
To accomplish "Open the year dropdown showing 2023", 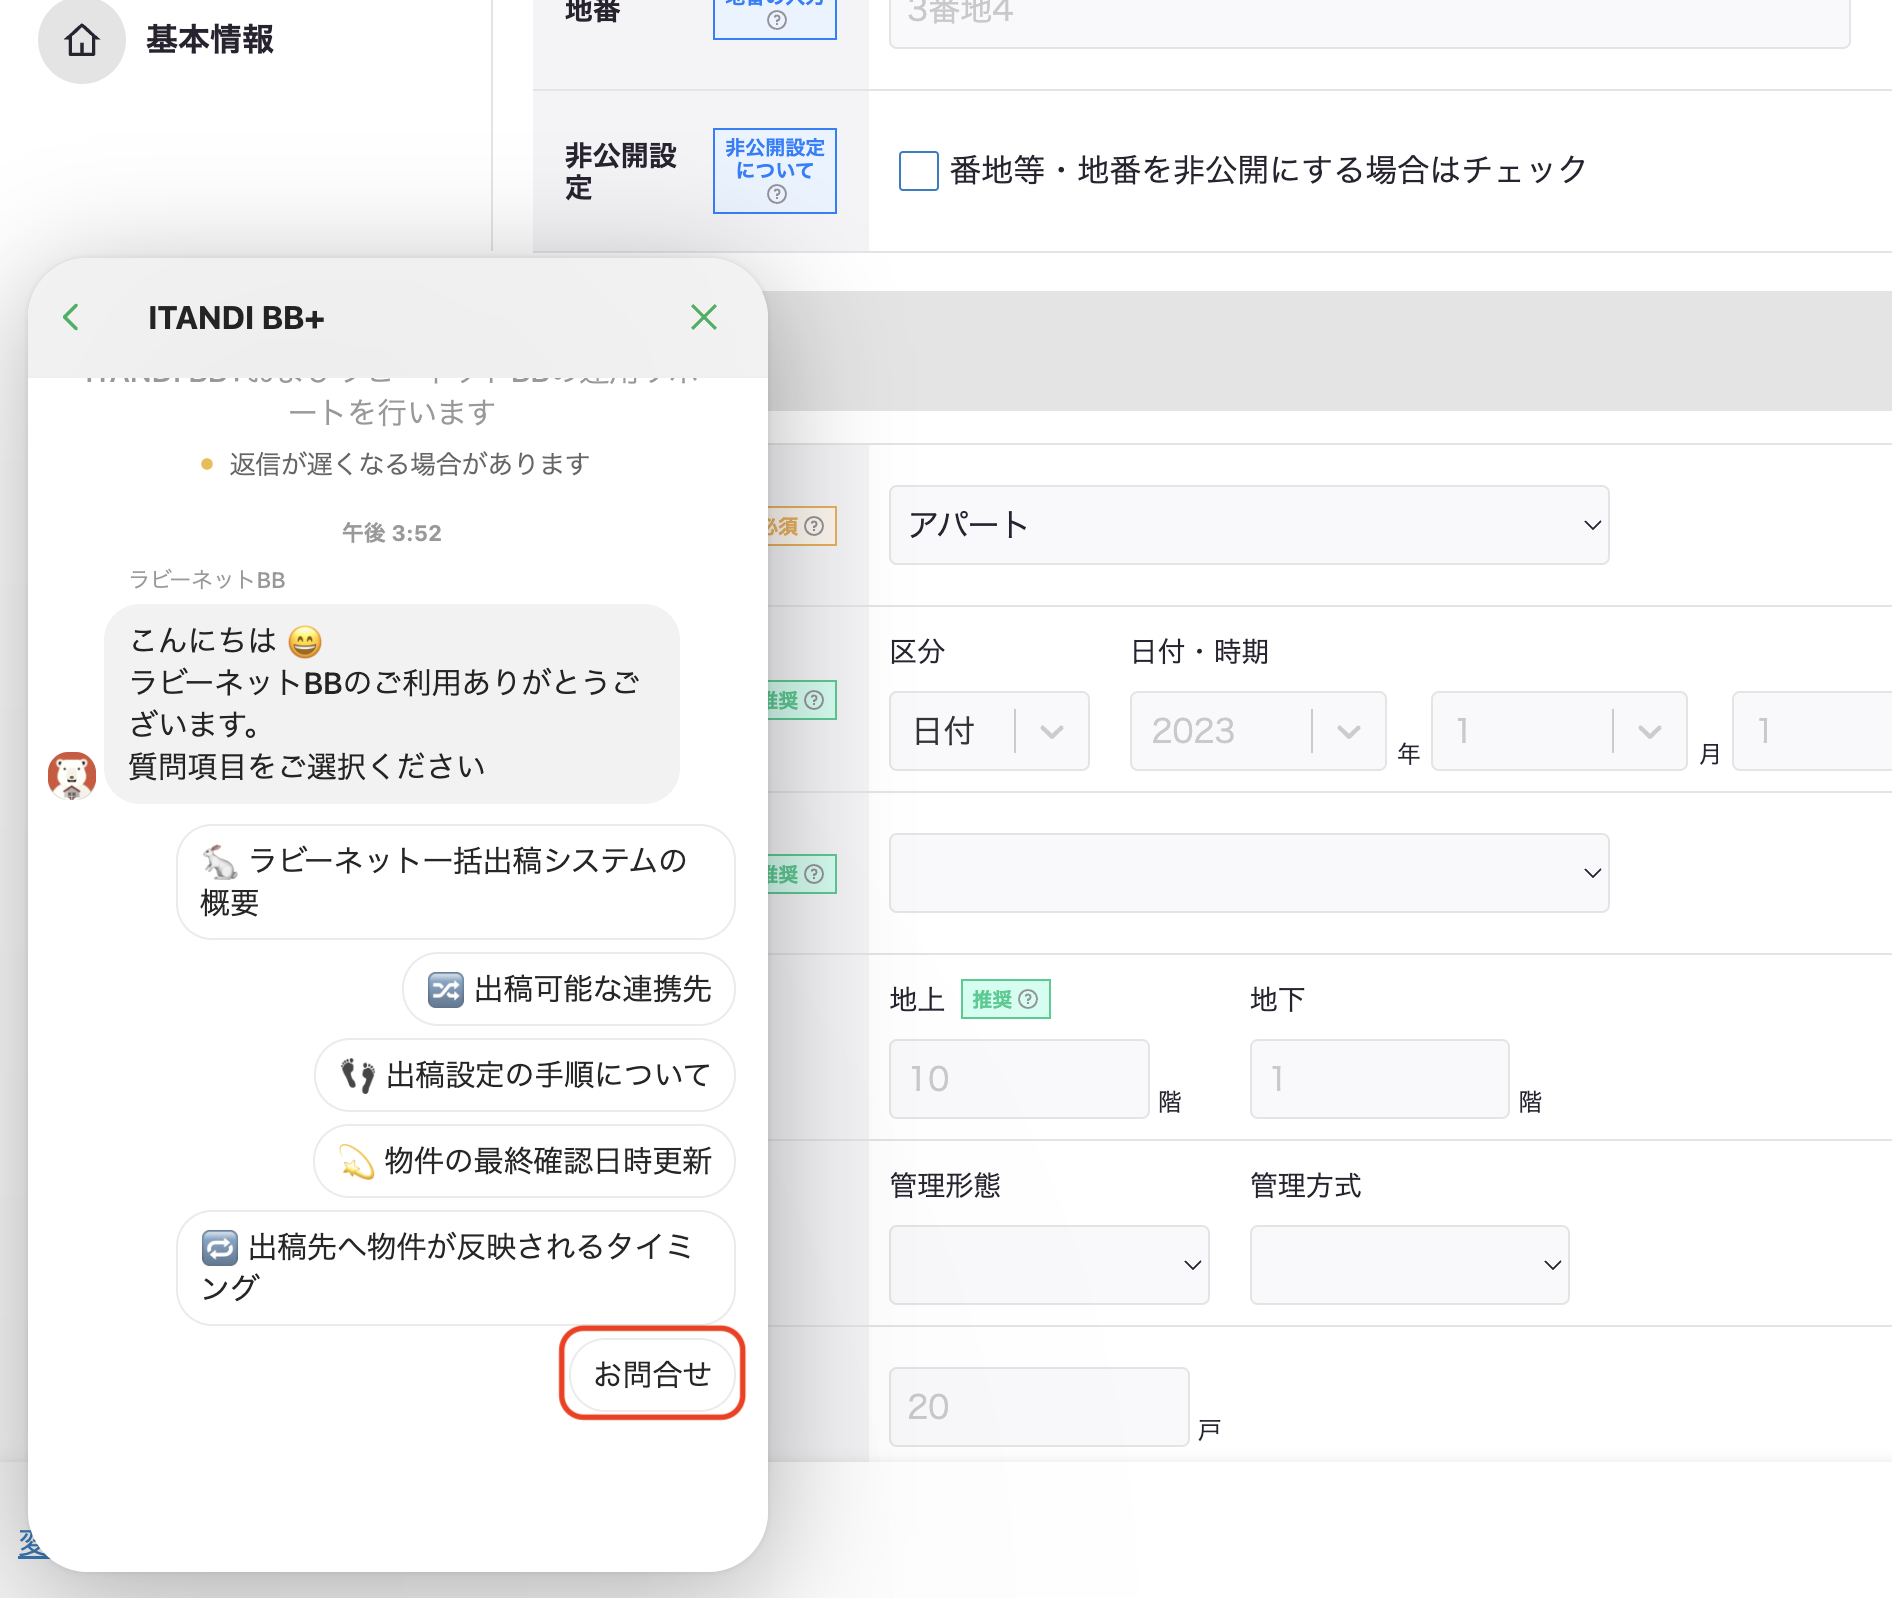I will tap(1258, 731).
